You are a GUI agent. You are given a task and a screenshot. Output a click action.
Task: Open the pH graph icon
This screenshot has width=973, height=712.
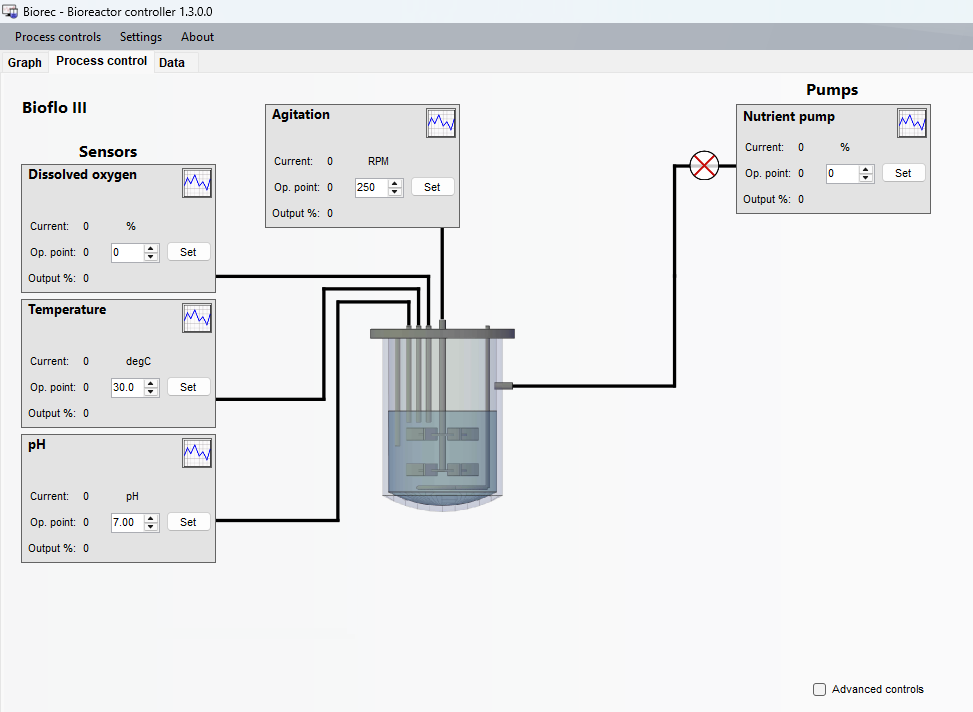(197, 453)
